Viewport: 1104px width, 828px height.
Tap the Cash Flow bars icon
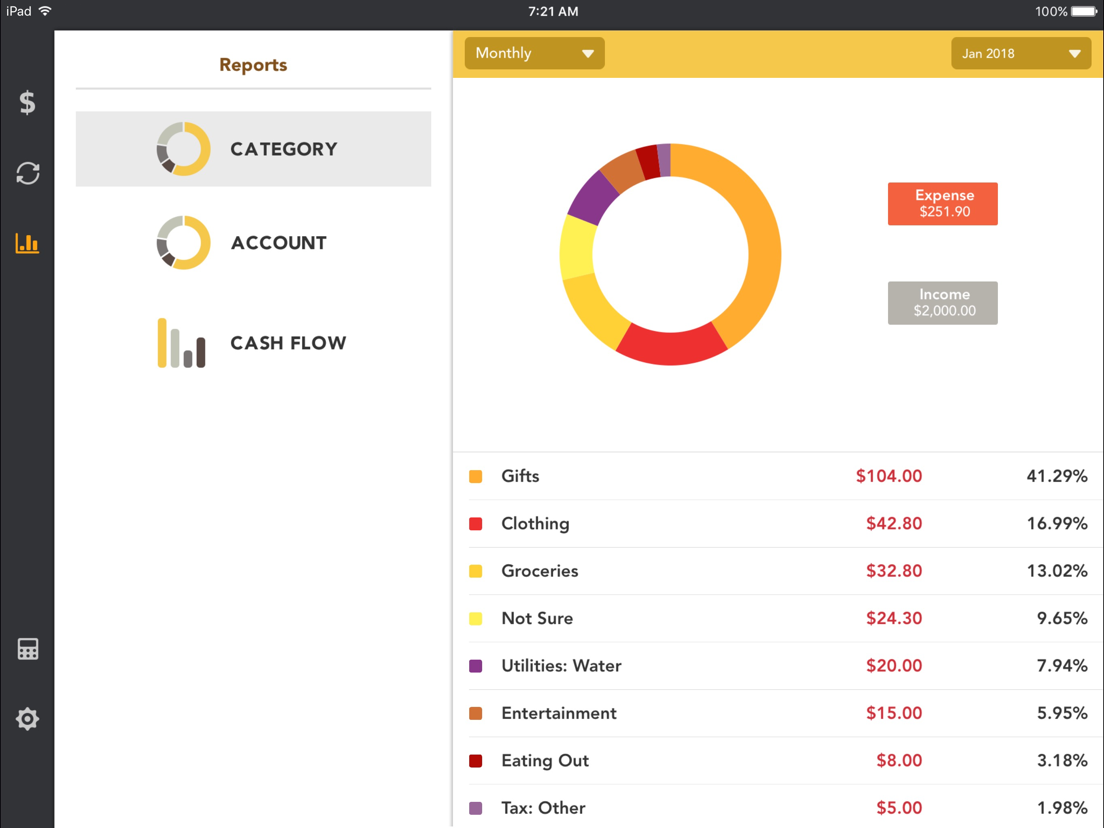coord(182,343)
